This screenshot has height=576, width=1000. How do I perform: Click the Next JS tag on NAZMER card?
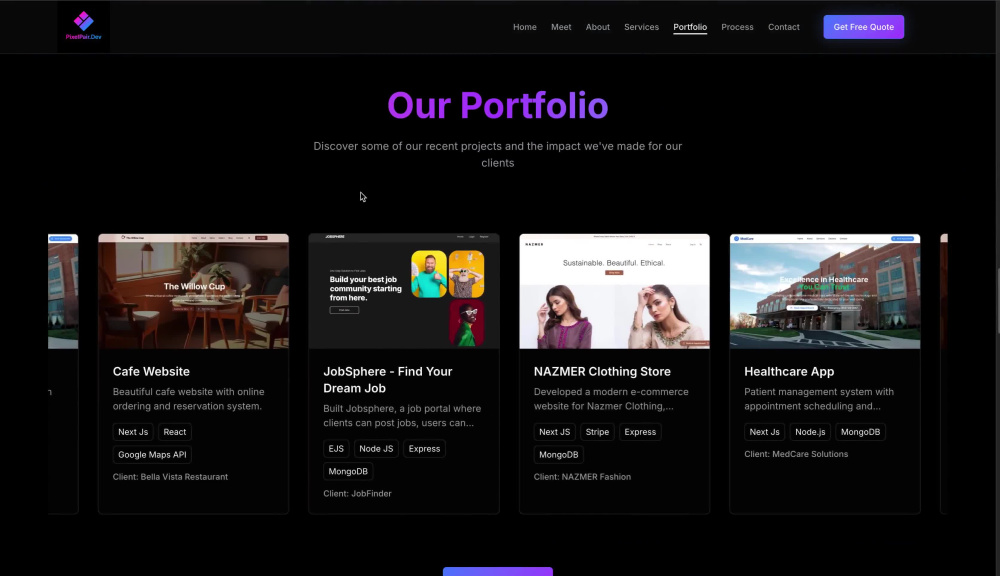(554, 432)
